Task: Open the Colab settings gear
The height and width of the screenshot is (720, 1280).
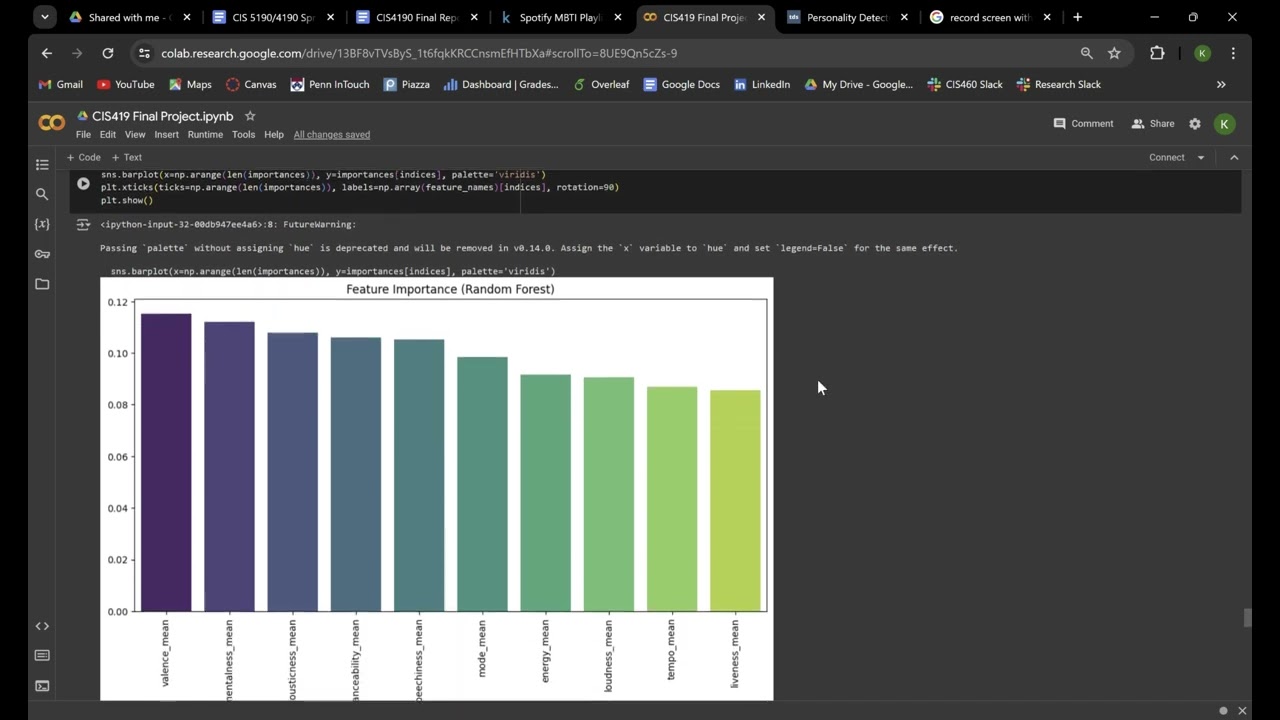Action: pos(1194,124)
